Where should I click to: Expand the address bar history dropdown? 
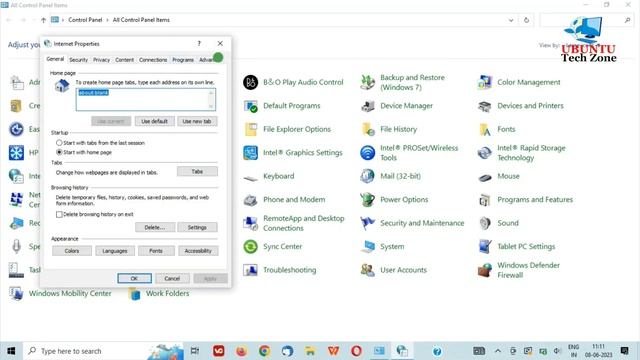point(511,20)
